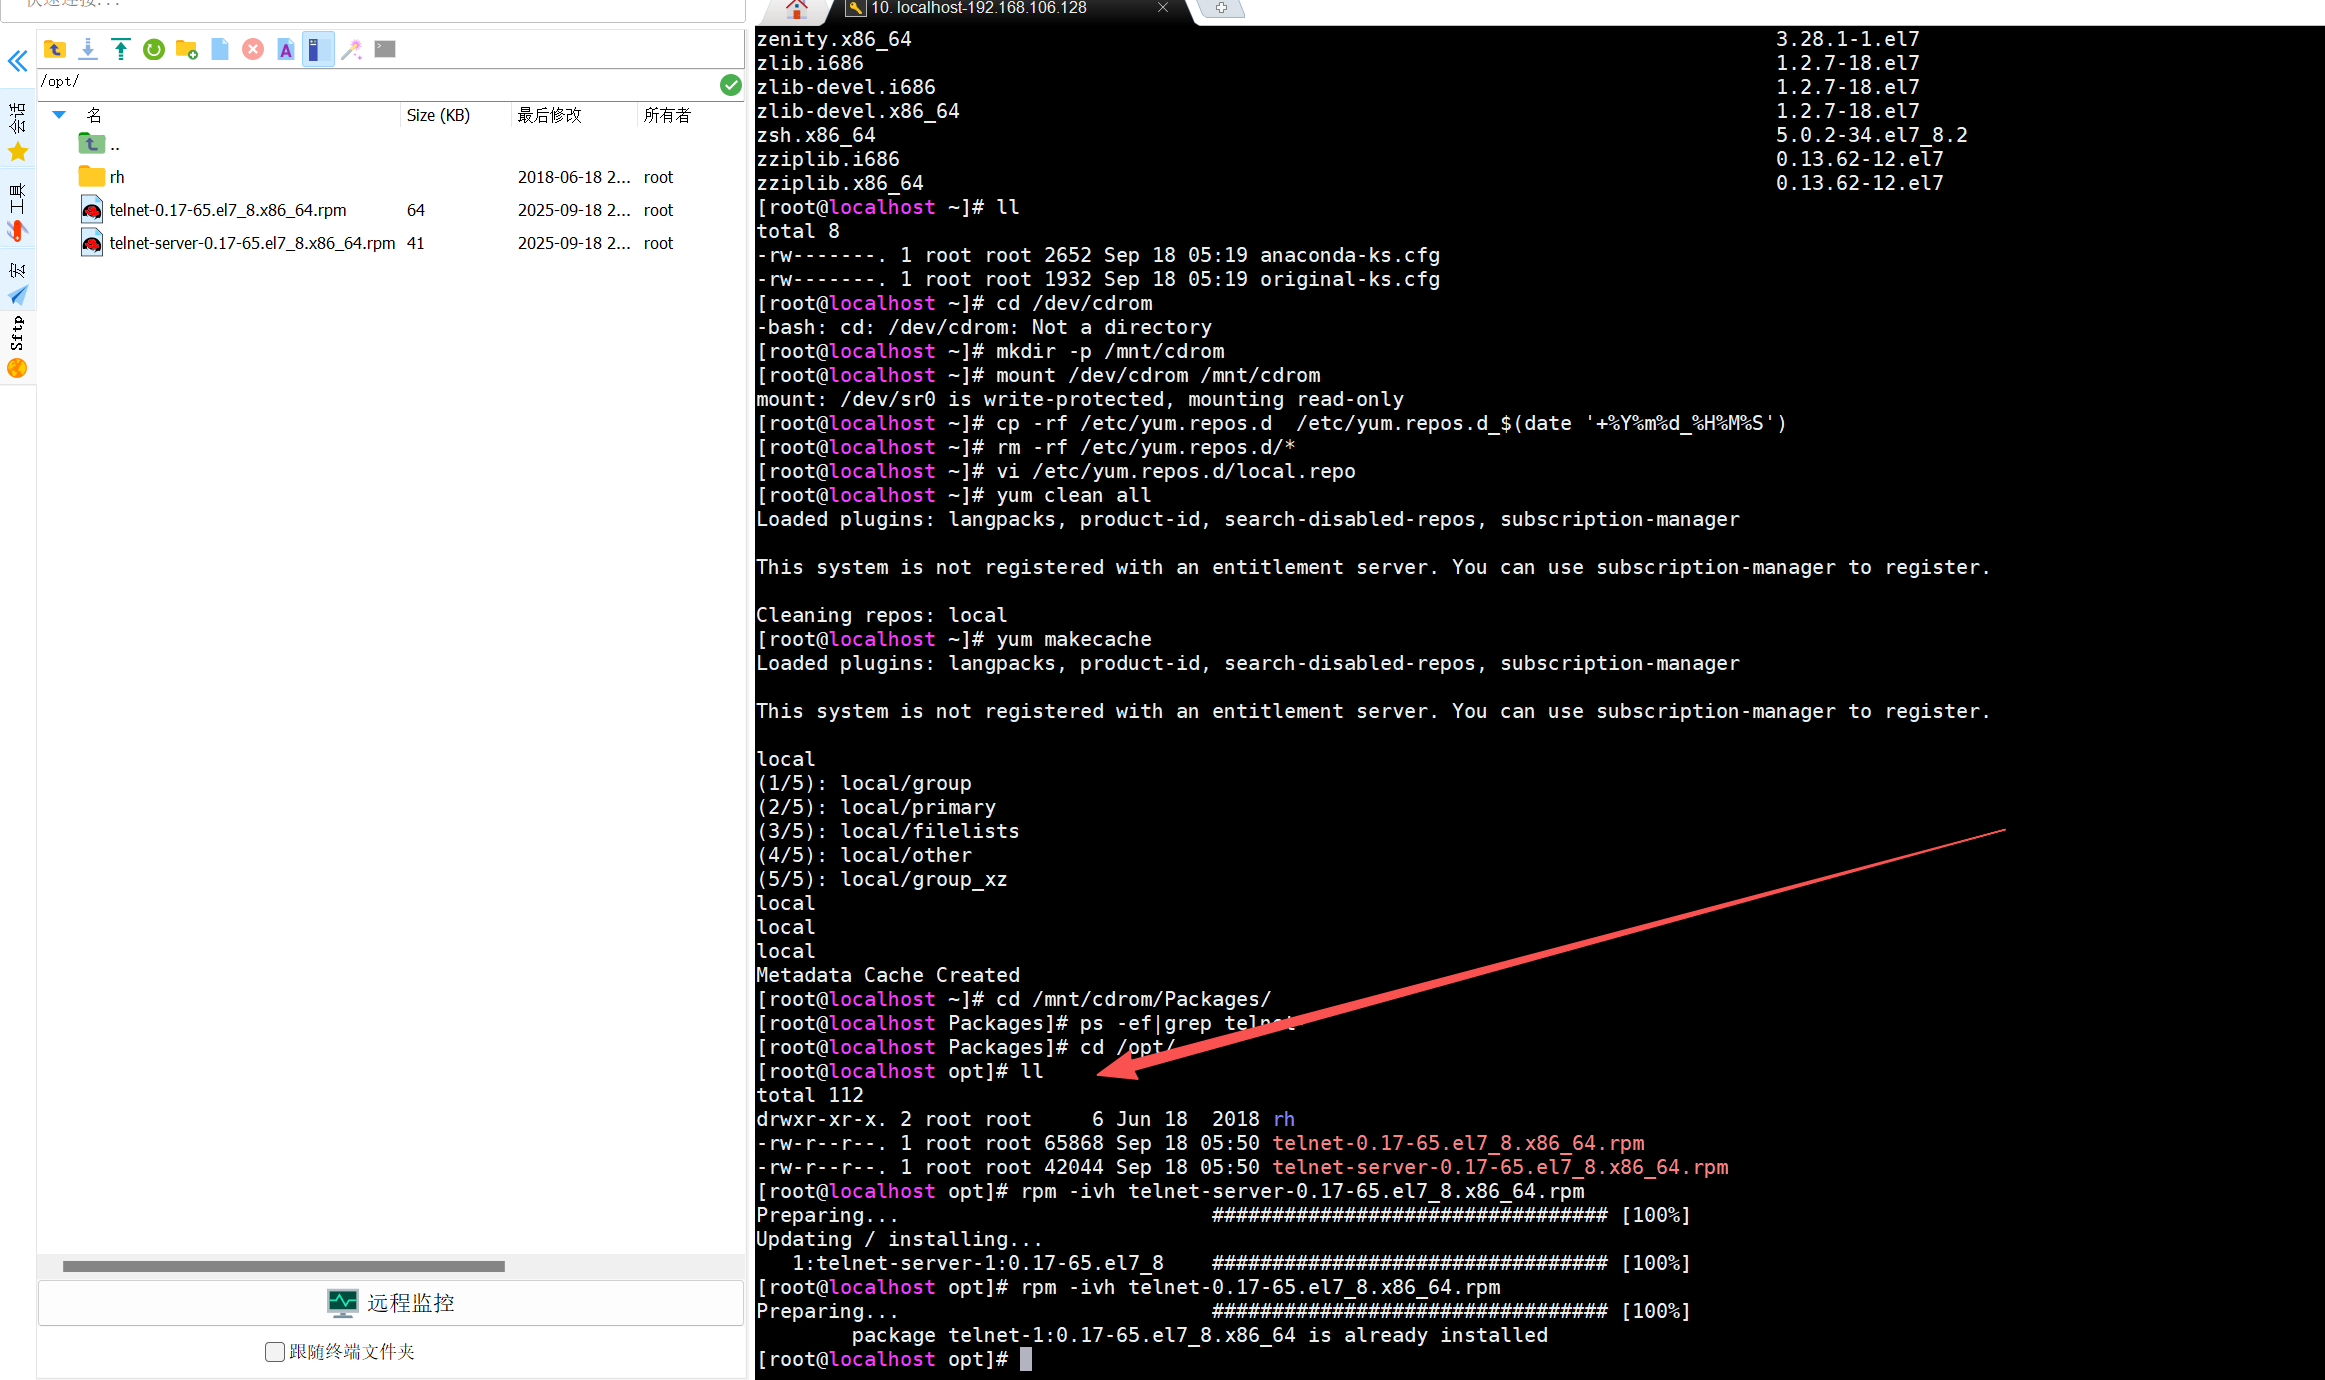This screenshot has width=2325, height=1380.
Task: Open terminal here via gray console icon
Action: (x=385, y=49)
